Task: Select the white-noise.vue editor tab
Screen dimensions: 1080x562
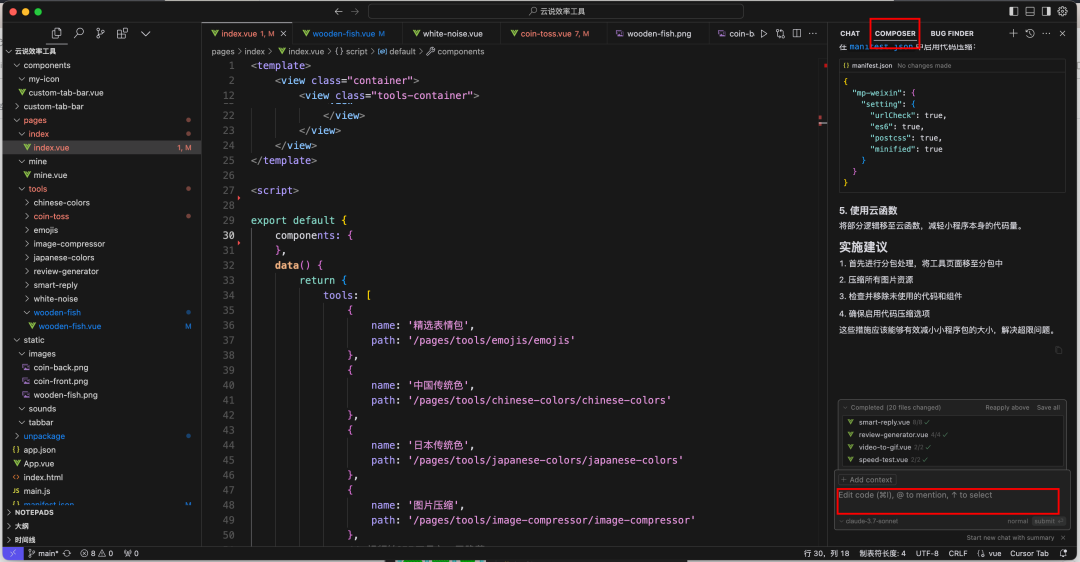Action: [x=453, y=33]
